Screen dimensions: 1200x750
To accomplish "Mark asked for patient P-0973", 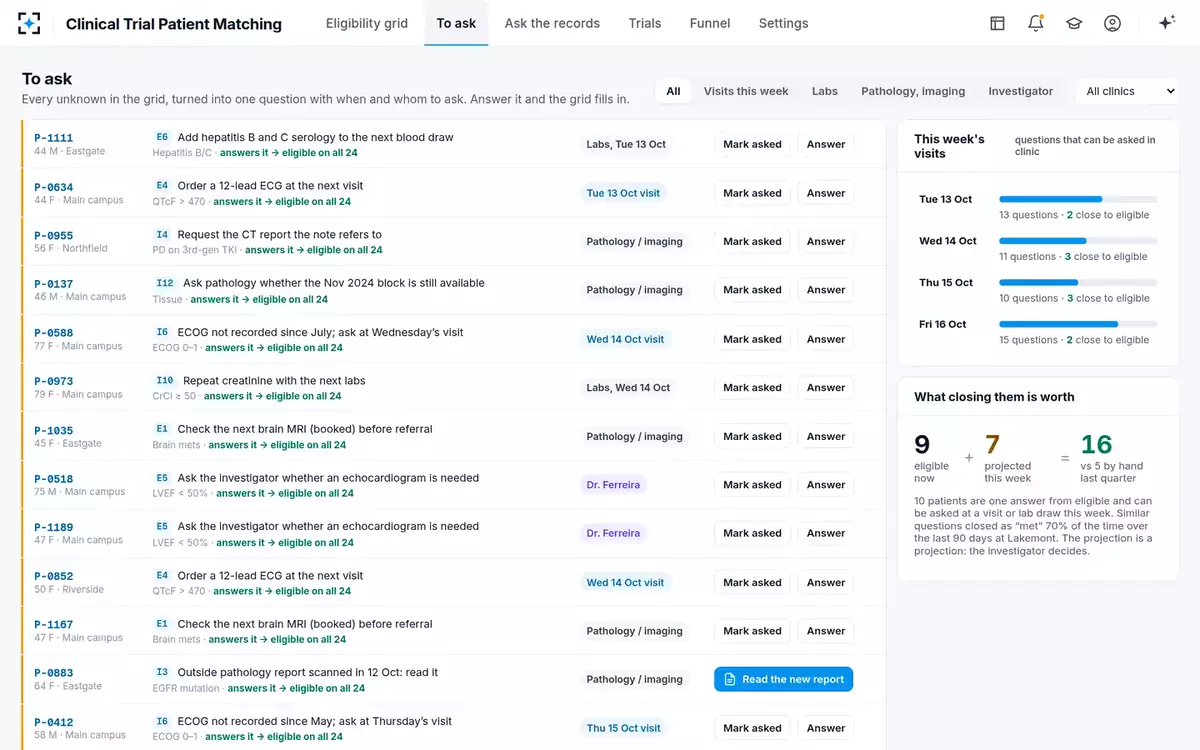I will click(x=752, y=387).
